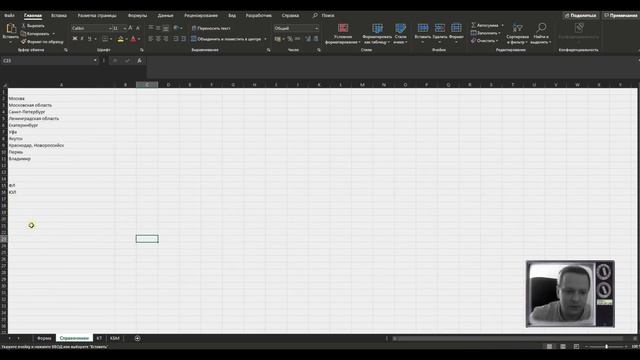Viewport: 640px width, 360px height.
Task: Align text to top
Action: click(x=151, y=28)
